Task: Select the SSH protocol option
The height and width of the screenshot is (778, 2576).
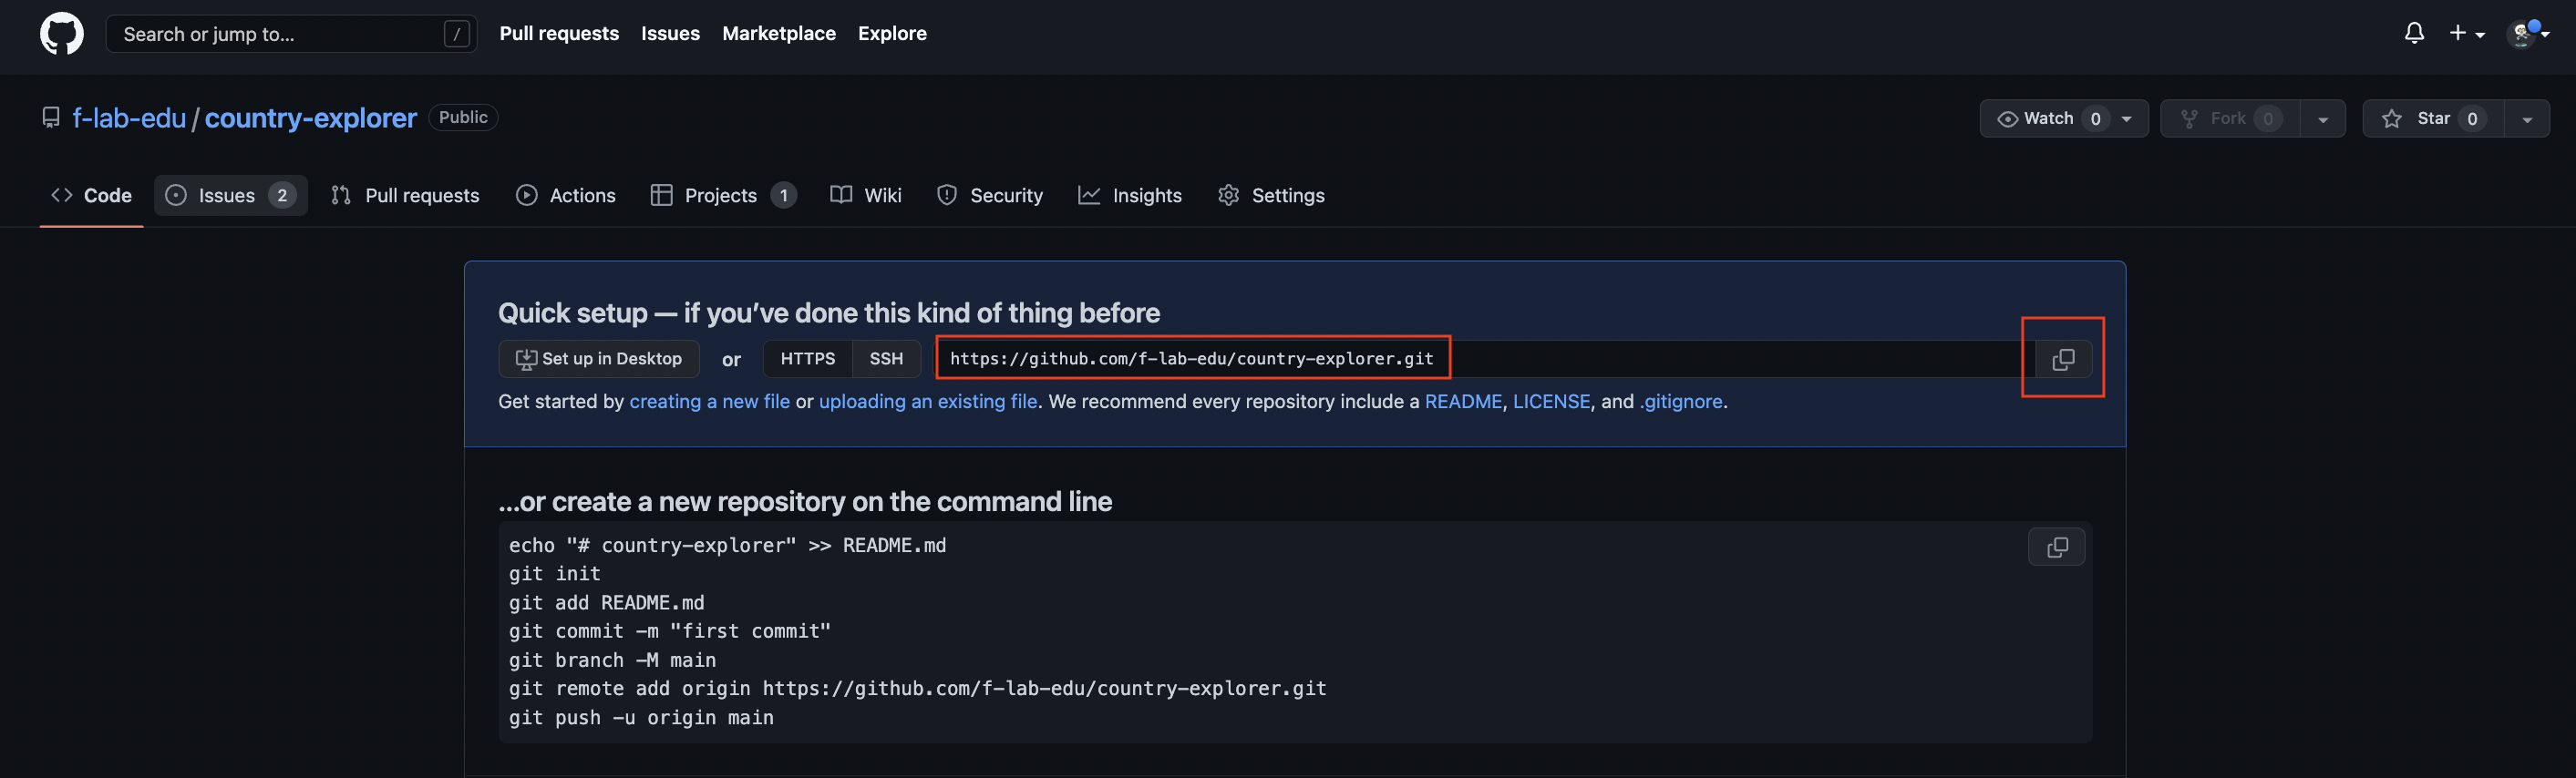Action: 886,359
